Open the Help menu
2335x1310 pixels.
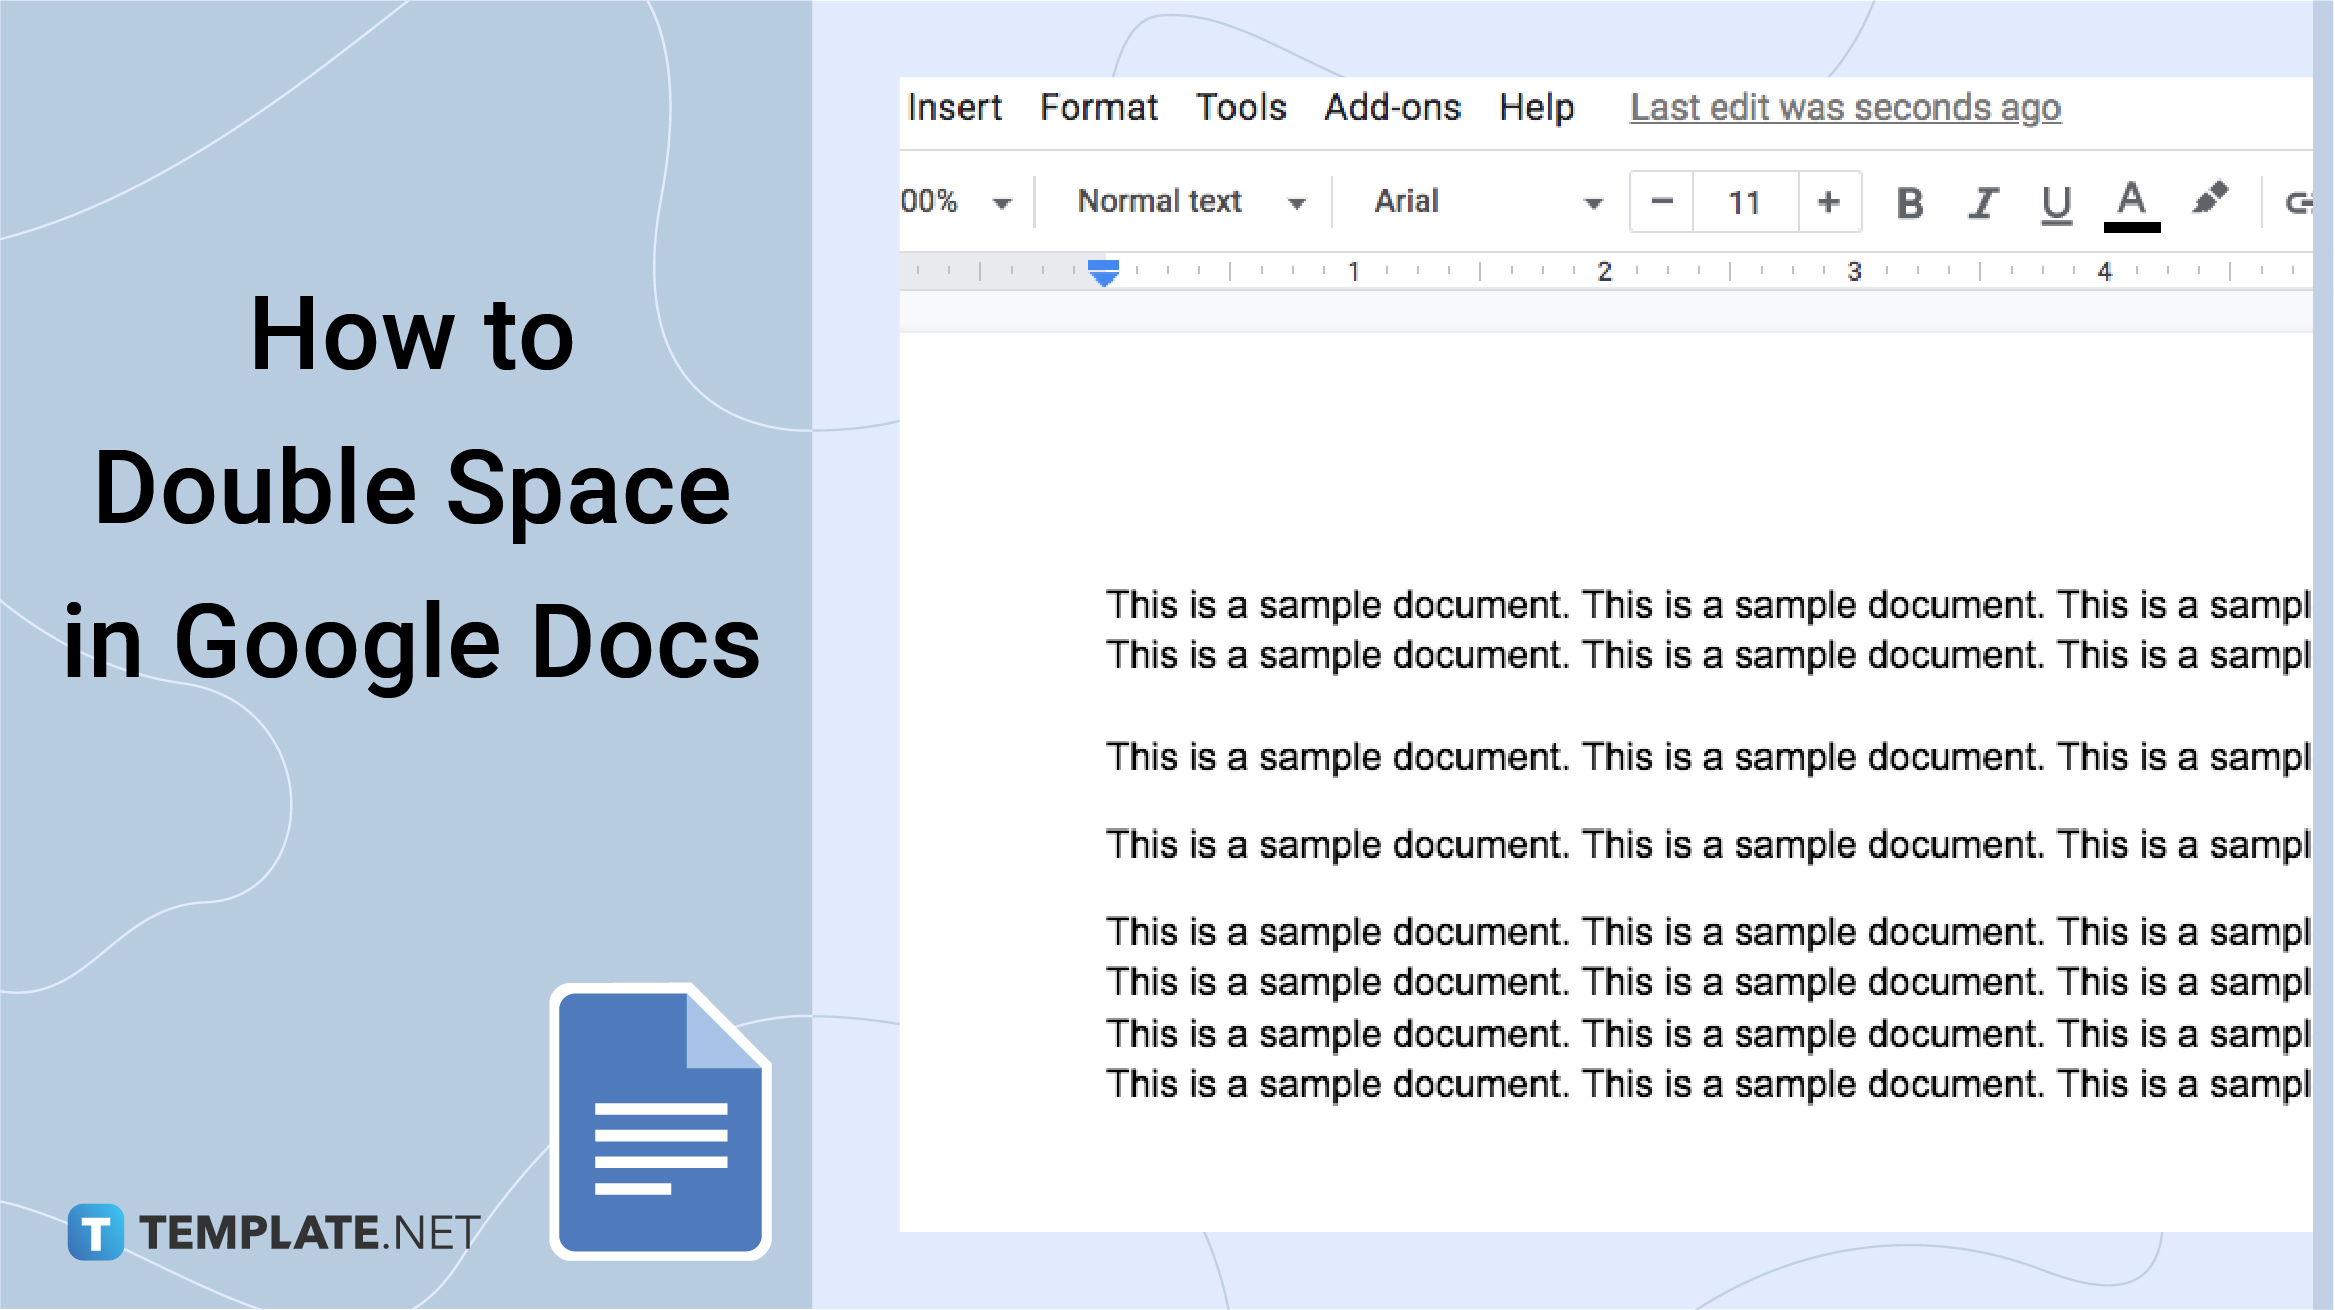coord(1536,106)
